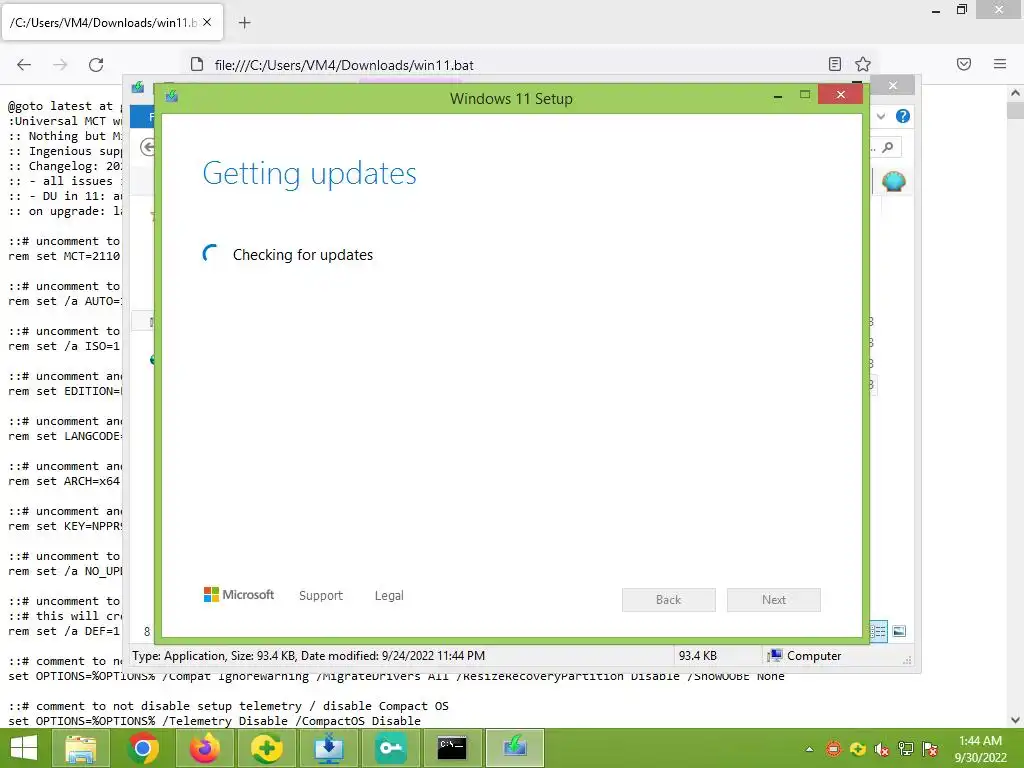Open the Firefox hamburger menu

[x=1000, y=64]
